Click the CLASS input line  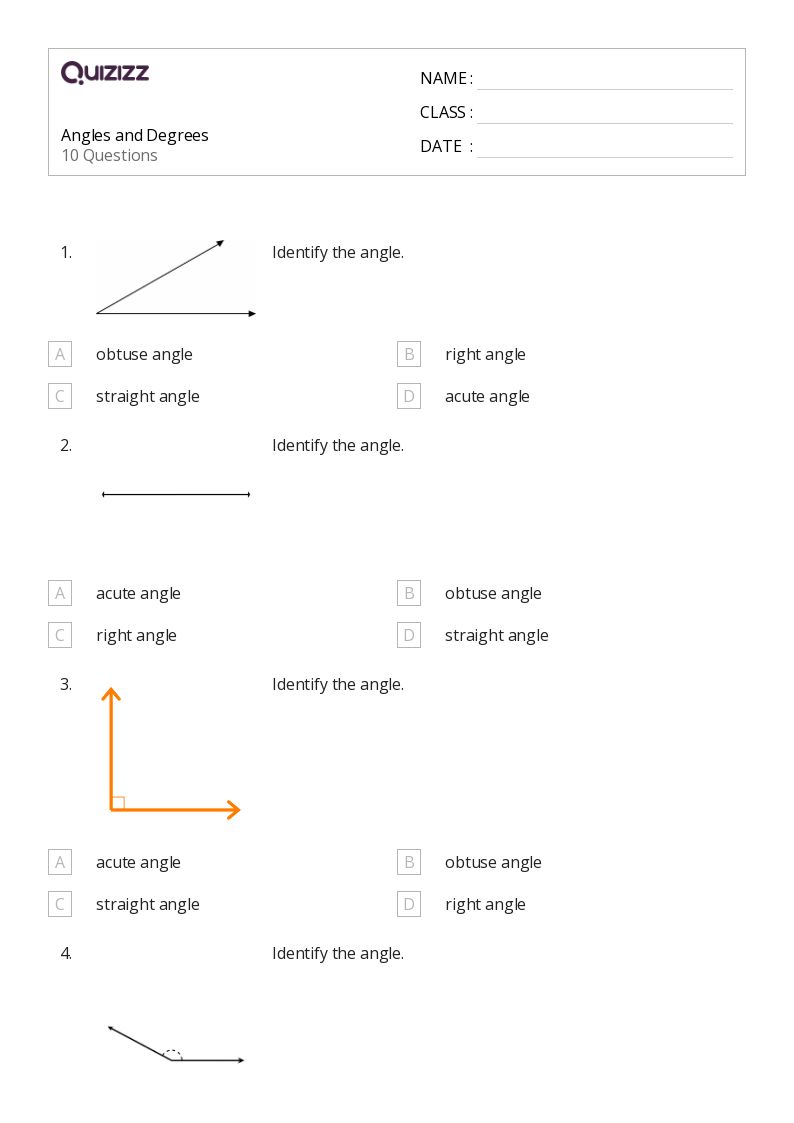[604, 113]
